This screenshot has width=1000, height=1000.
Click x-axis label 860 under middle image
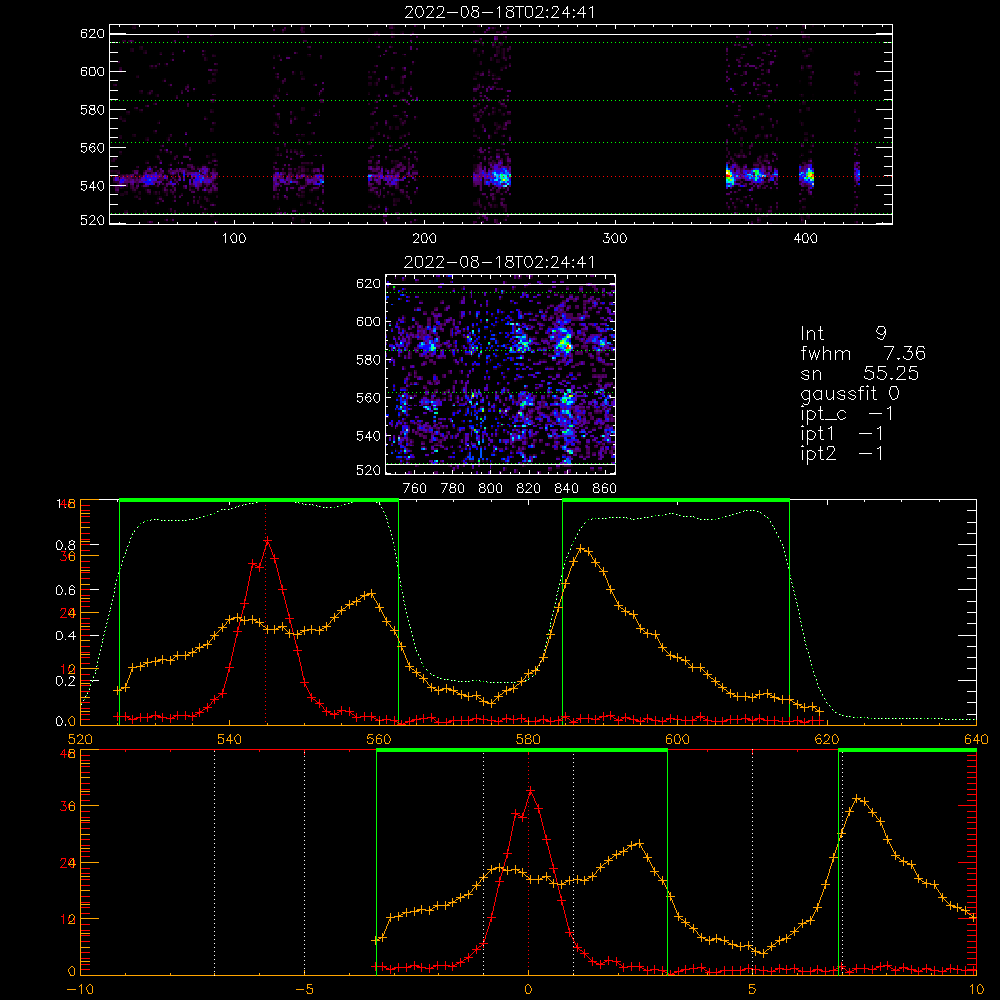(605, 489)
